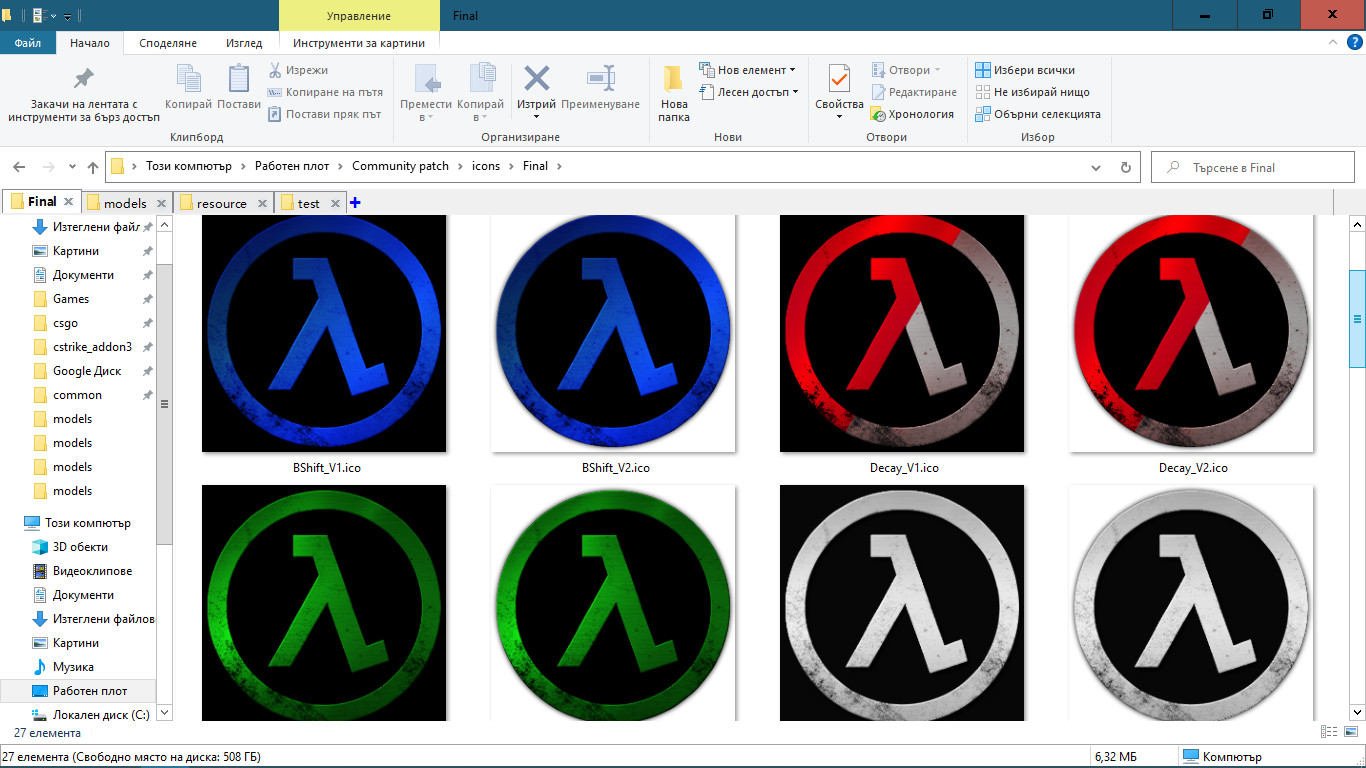The height and width of the screenshot is (768, 1366).
Task: Click the Постави (Paste) icon
Action: [x=237, y=88]
